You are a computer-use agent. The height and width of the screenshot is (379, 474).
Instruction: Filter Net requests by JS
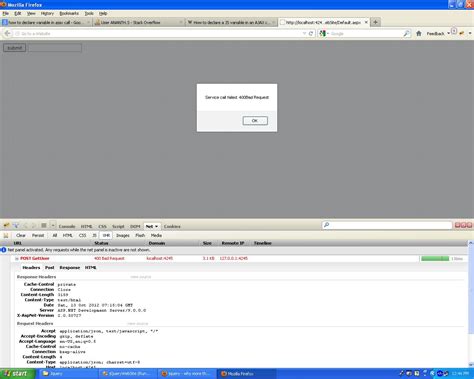(94, 235)
